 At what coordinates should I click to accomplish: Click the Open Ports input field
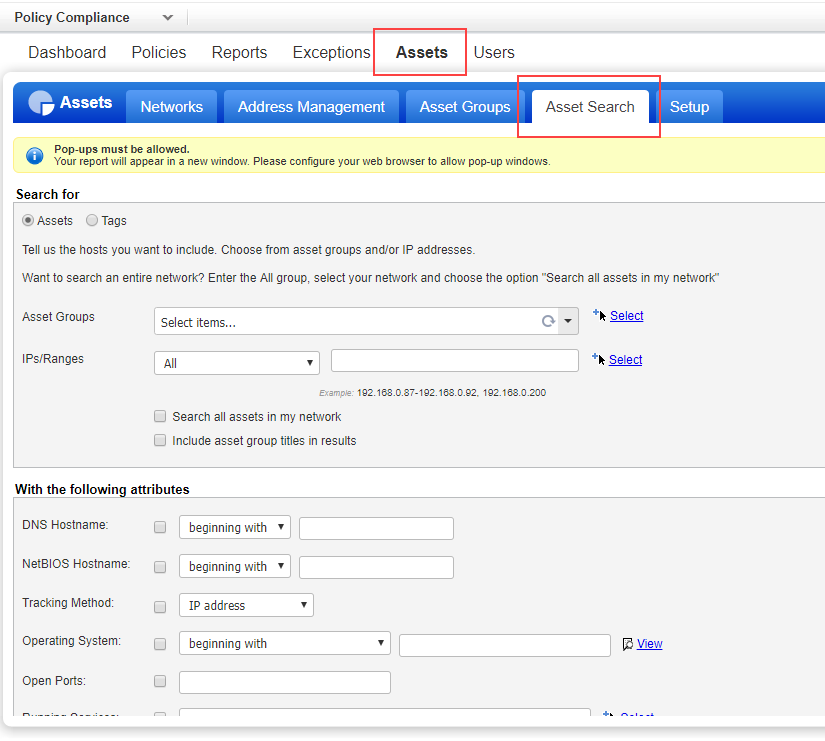[284, 681]
